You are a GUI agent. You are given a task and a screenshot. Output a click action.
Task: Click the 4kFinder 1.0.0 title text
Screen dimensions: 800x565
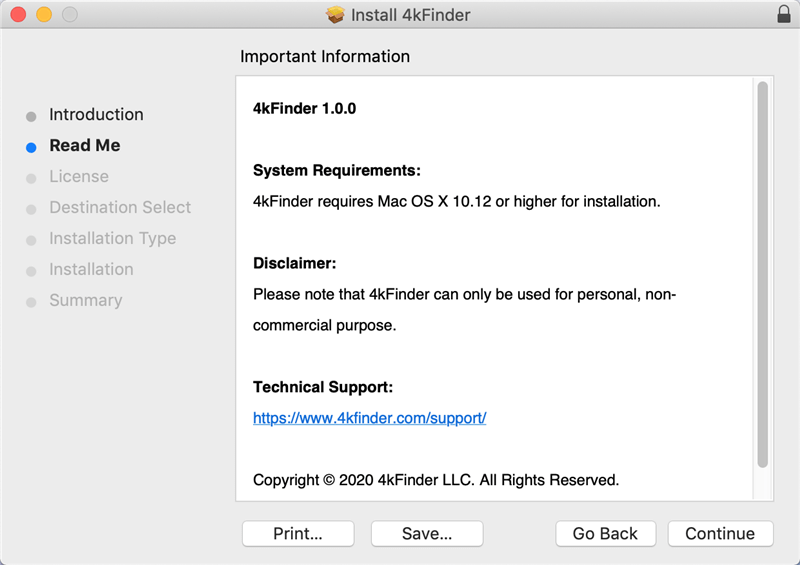[304, 108]
